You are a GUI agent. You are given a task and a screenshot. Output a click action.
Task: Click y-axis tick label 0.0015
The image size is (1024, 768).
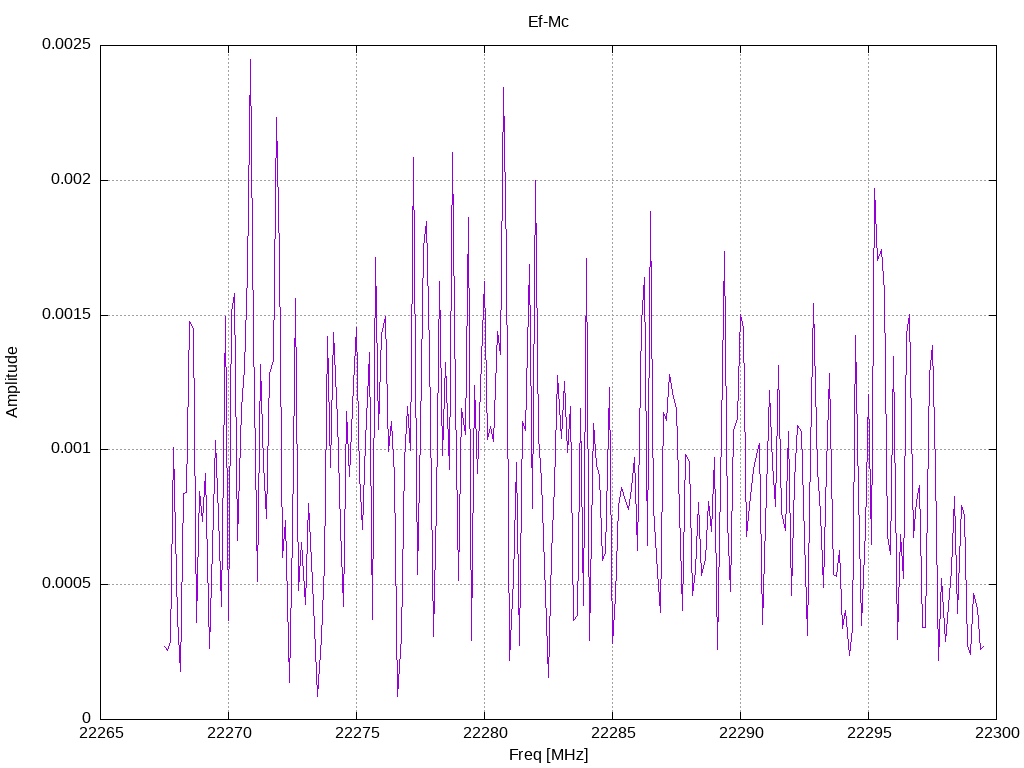(x=67, y=314)
